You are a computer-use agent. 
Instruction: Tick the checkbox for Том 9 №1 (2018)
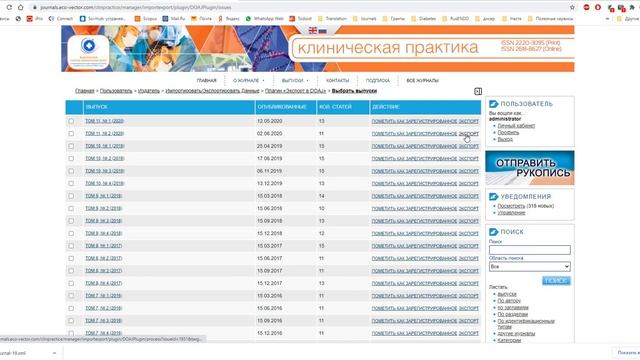click(71, 196)
